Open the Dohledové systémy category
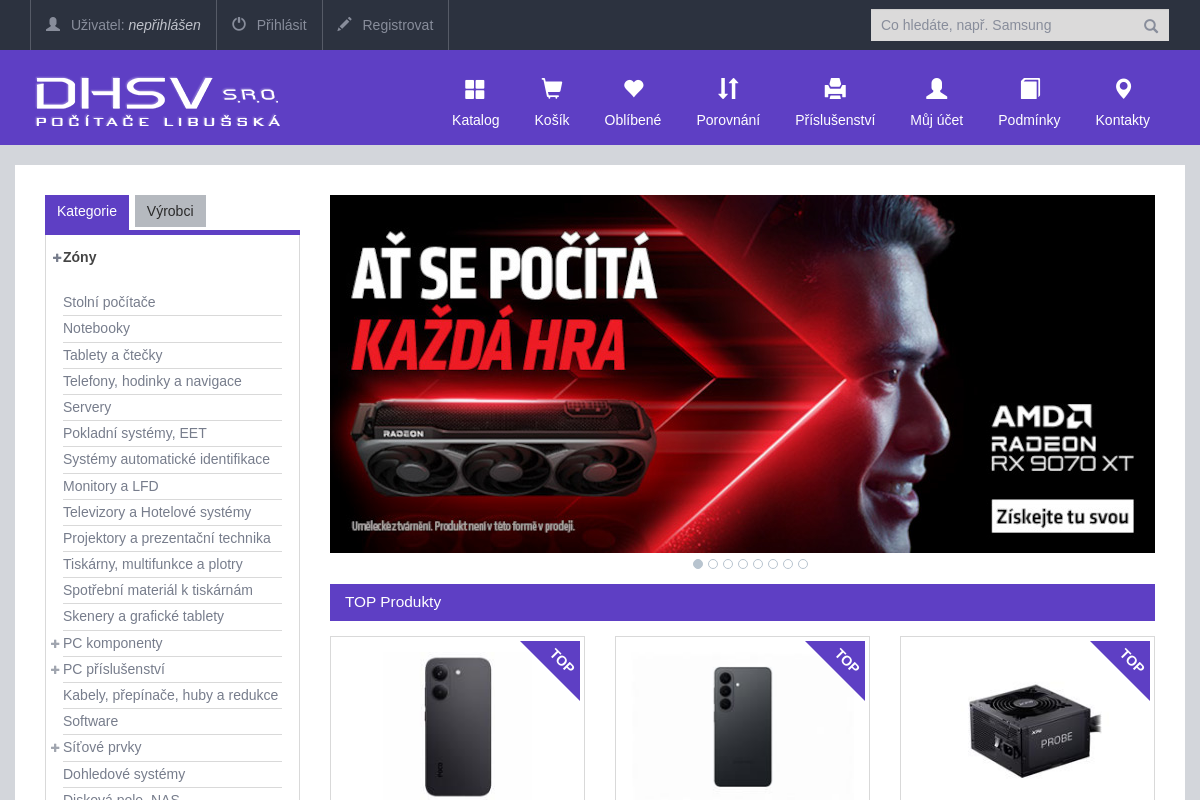Viewport: 1200px width, 800px height. 124,774
